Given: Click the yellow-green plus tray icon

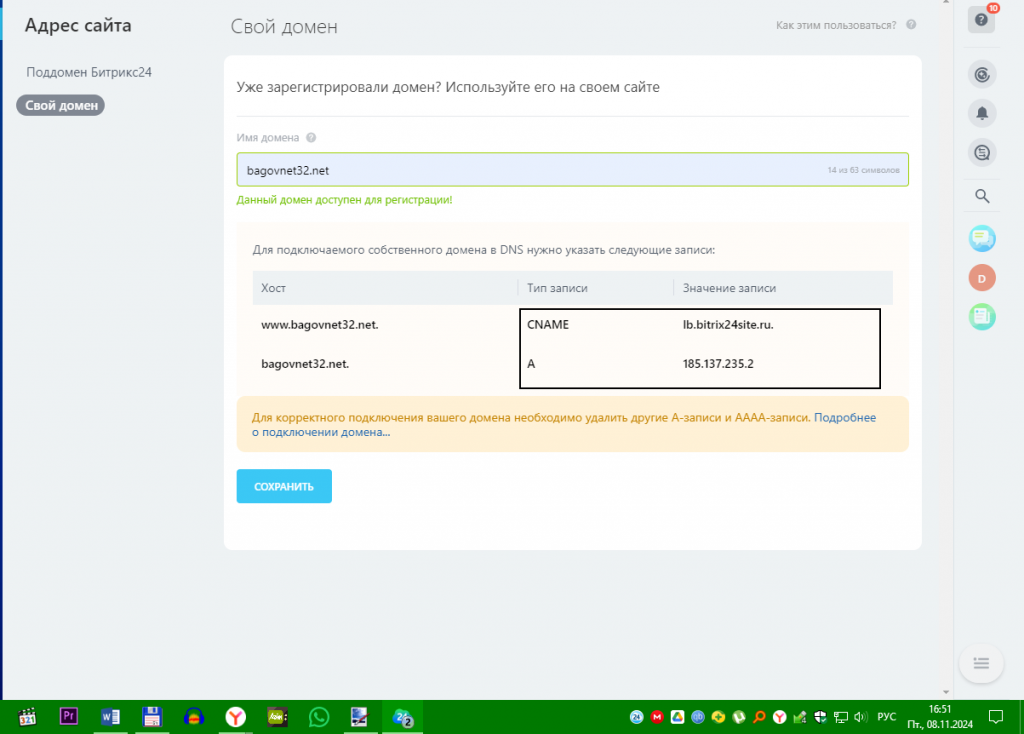Looking at the screenshot, I should point(718,717).
